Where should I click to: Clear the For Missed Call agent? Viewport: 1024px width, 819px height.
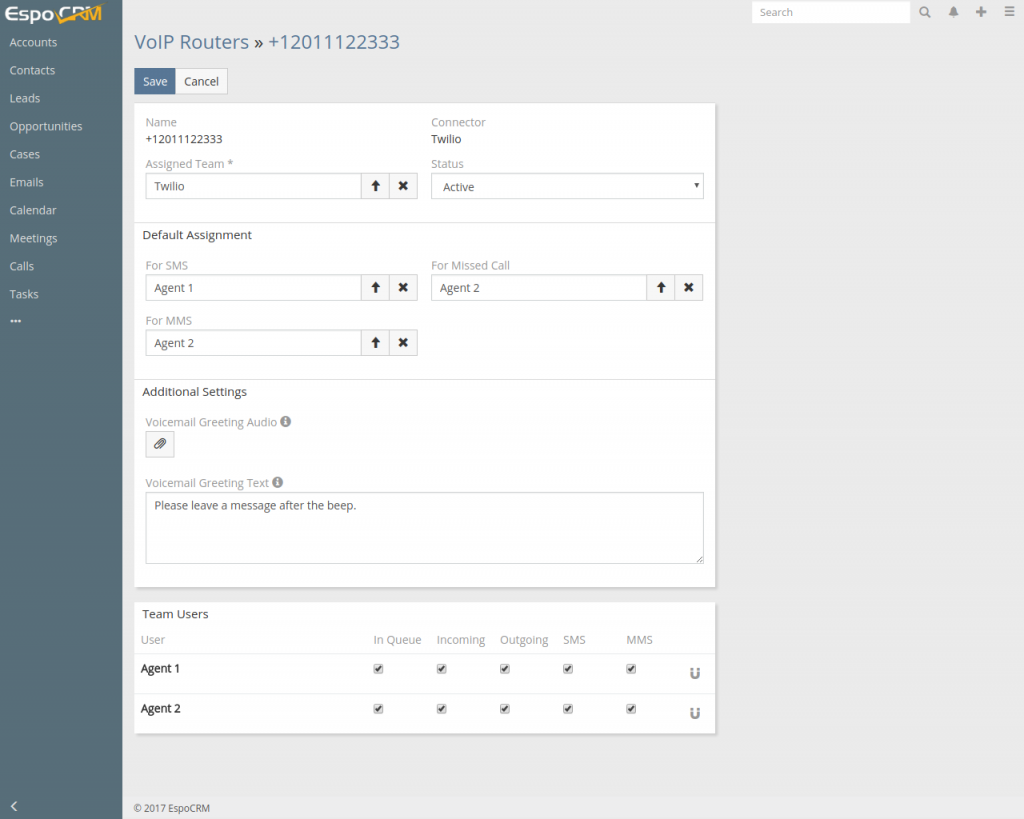point(688,287)
